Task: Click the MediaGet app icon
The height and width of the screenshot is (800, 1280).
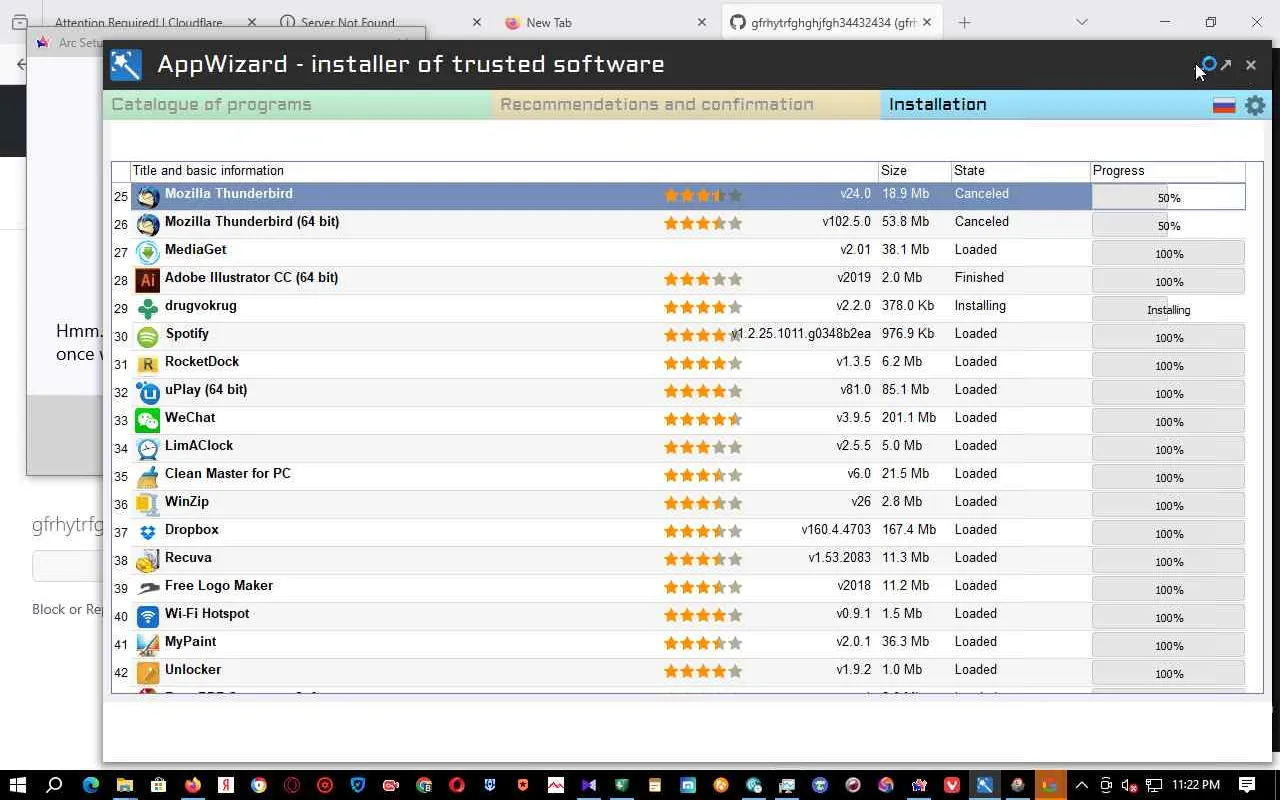Action: [148, 252]
